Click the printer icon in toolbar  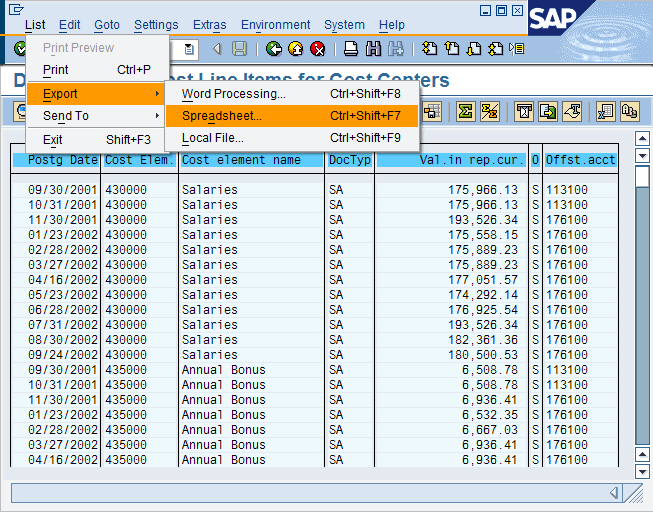click(351, 48)
